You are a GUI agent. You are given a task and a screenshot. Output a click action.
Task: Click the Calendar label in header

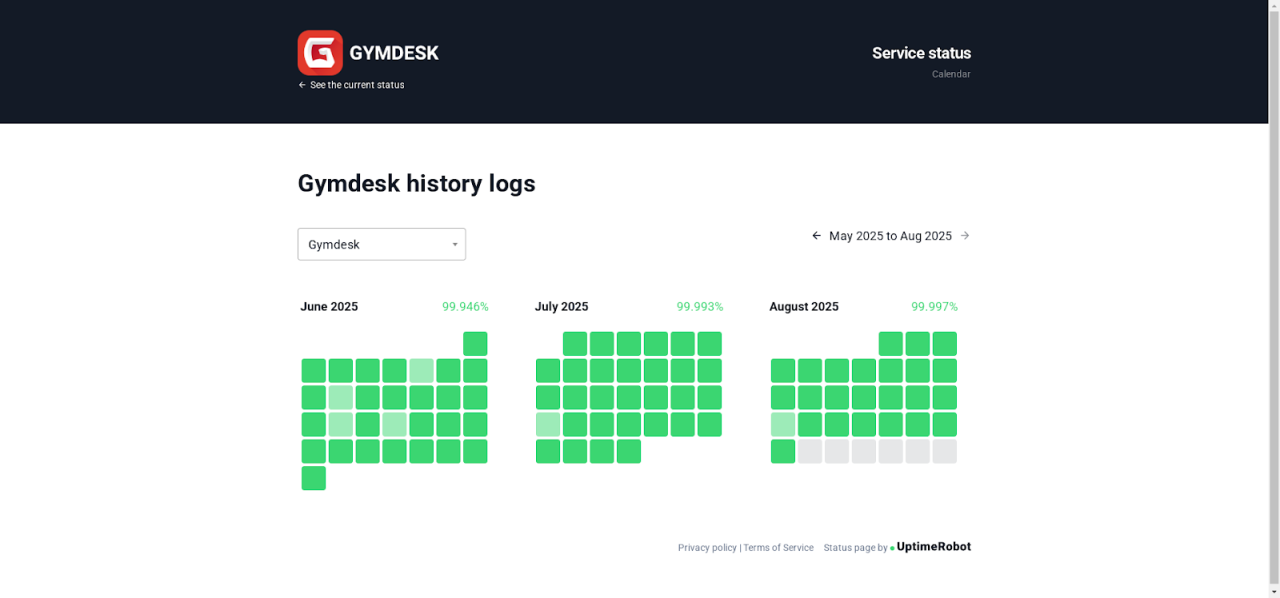pyautogui.click(x=951, y=74)
